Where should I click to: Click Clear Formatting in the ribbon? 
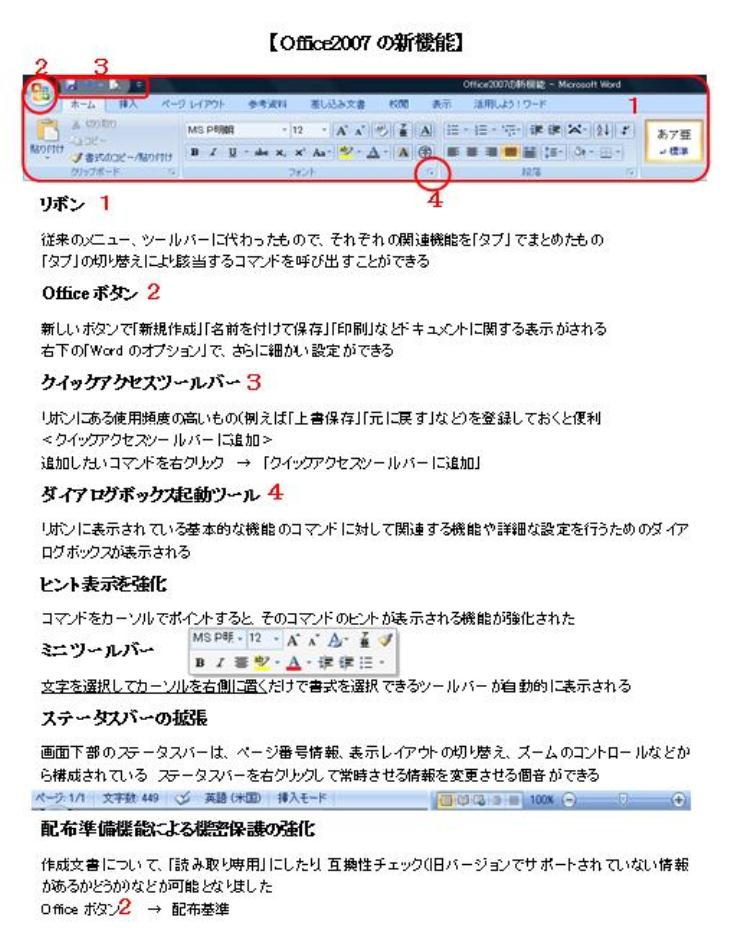point(381,130)
